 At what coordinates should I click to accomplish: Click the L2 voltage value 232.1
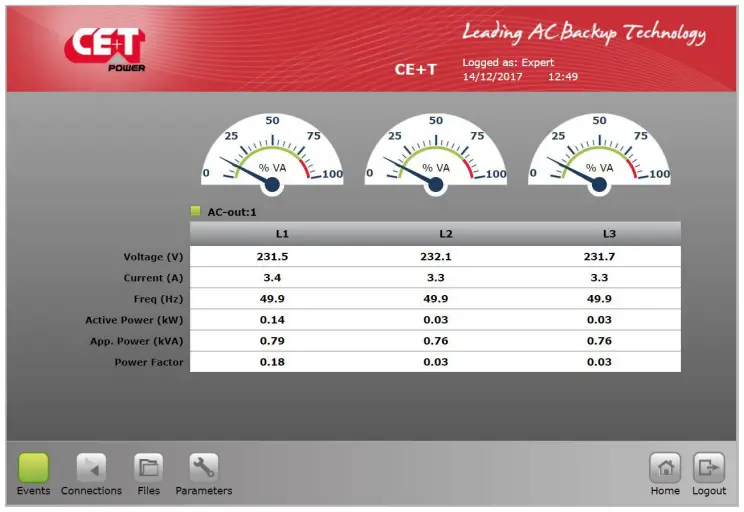tap(436, 257)
